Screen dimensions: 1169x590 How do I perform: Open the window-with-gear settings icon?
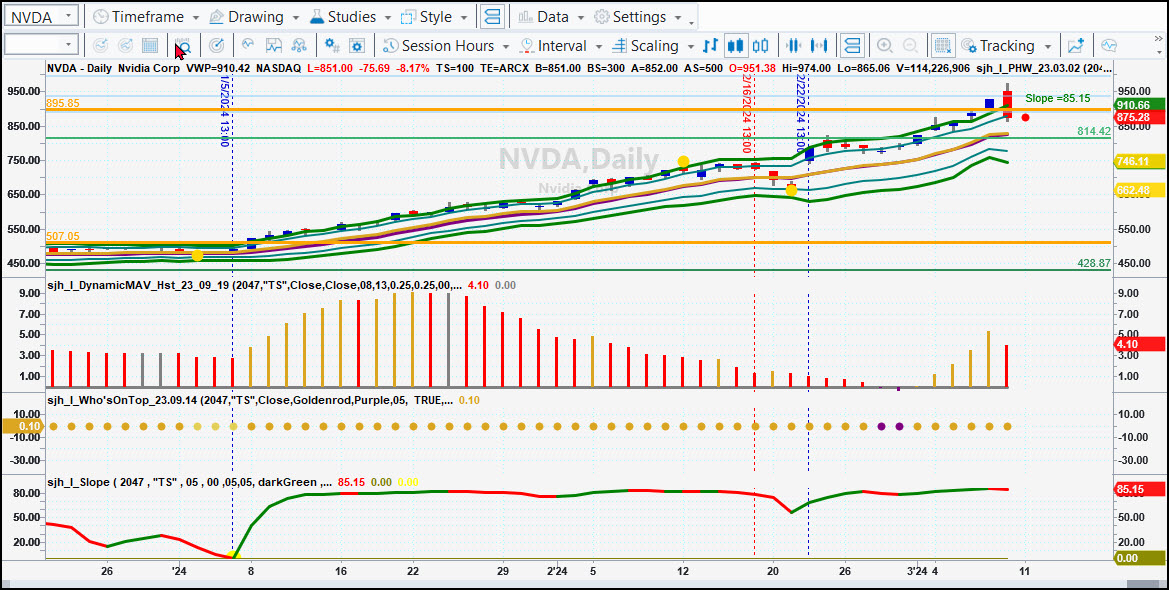click(x=357, y=45)
